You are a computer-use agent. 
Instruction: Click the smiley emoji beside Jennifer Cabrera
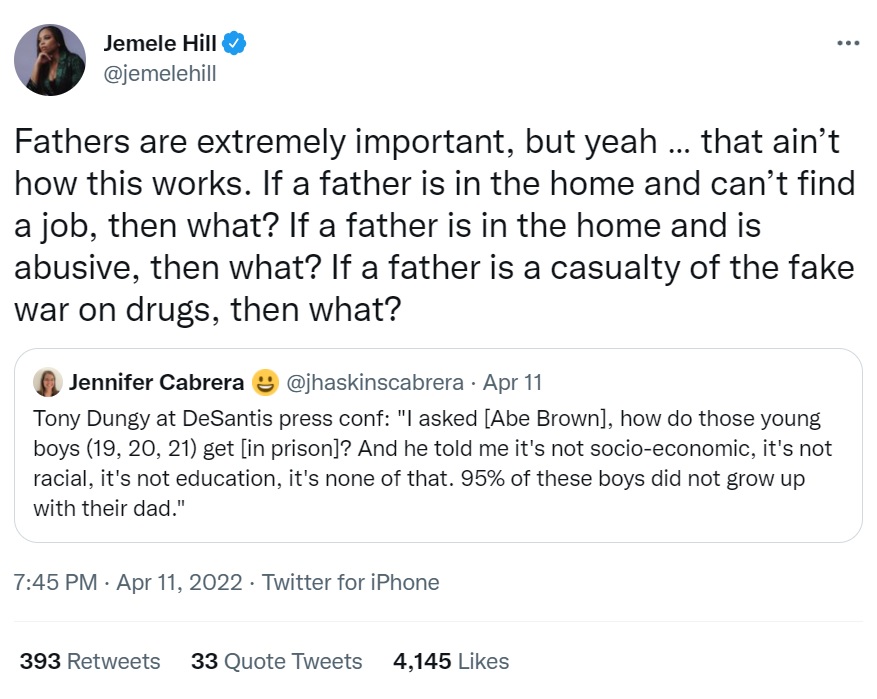pos(265,383)
